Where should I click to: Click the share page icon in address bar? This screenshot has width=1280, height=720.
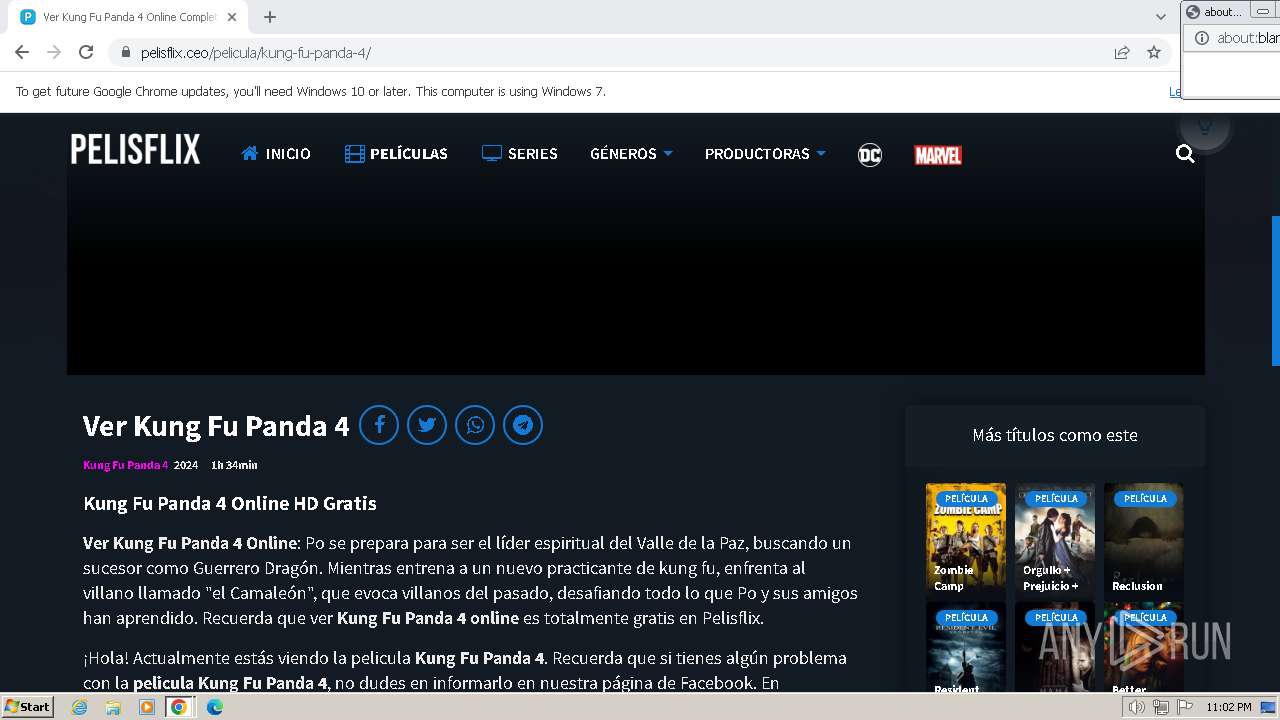coord(1122,53)
